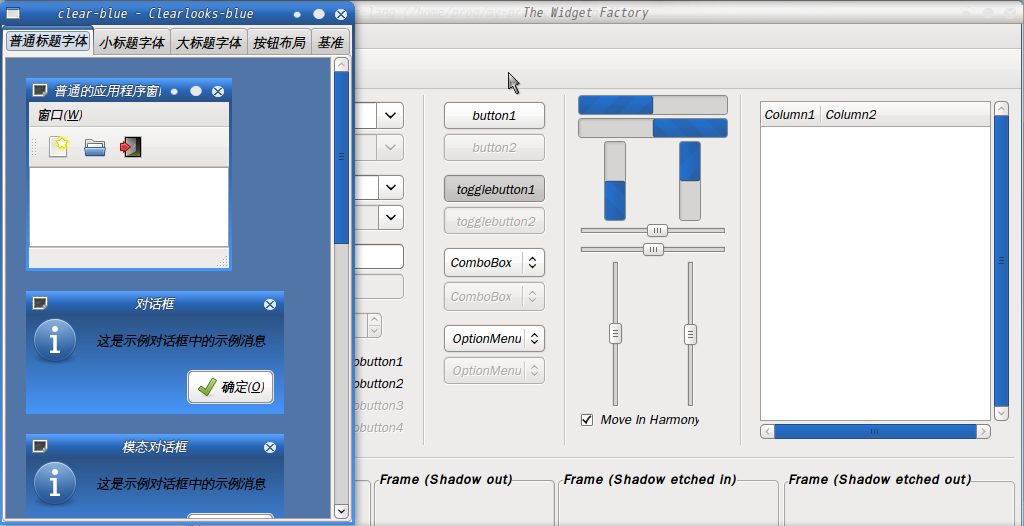Open the topmost combo entry dropdown arrow
The image size is (1024, 526).
(x=390, y=116)
